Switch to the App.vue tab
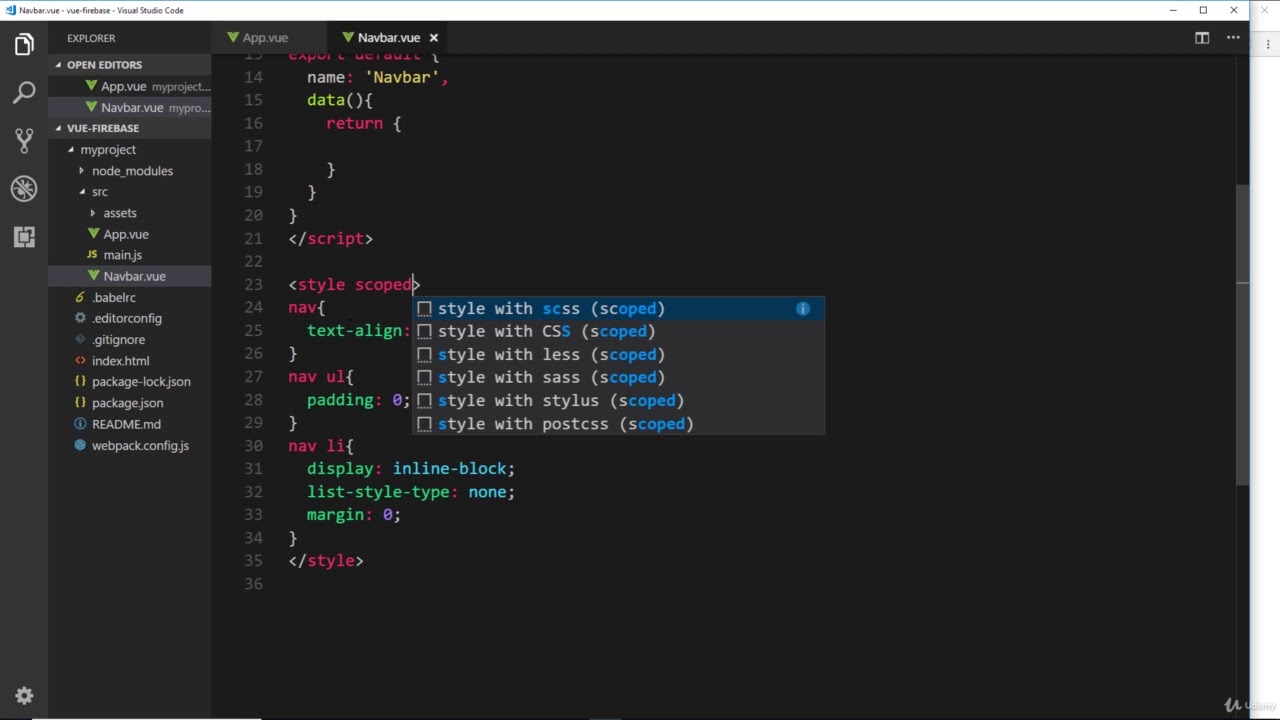Image resolution: width=1280 pixels, height=720 pixels. (265, 38)
